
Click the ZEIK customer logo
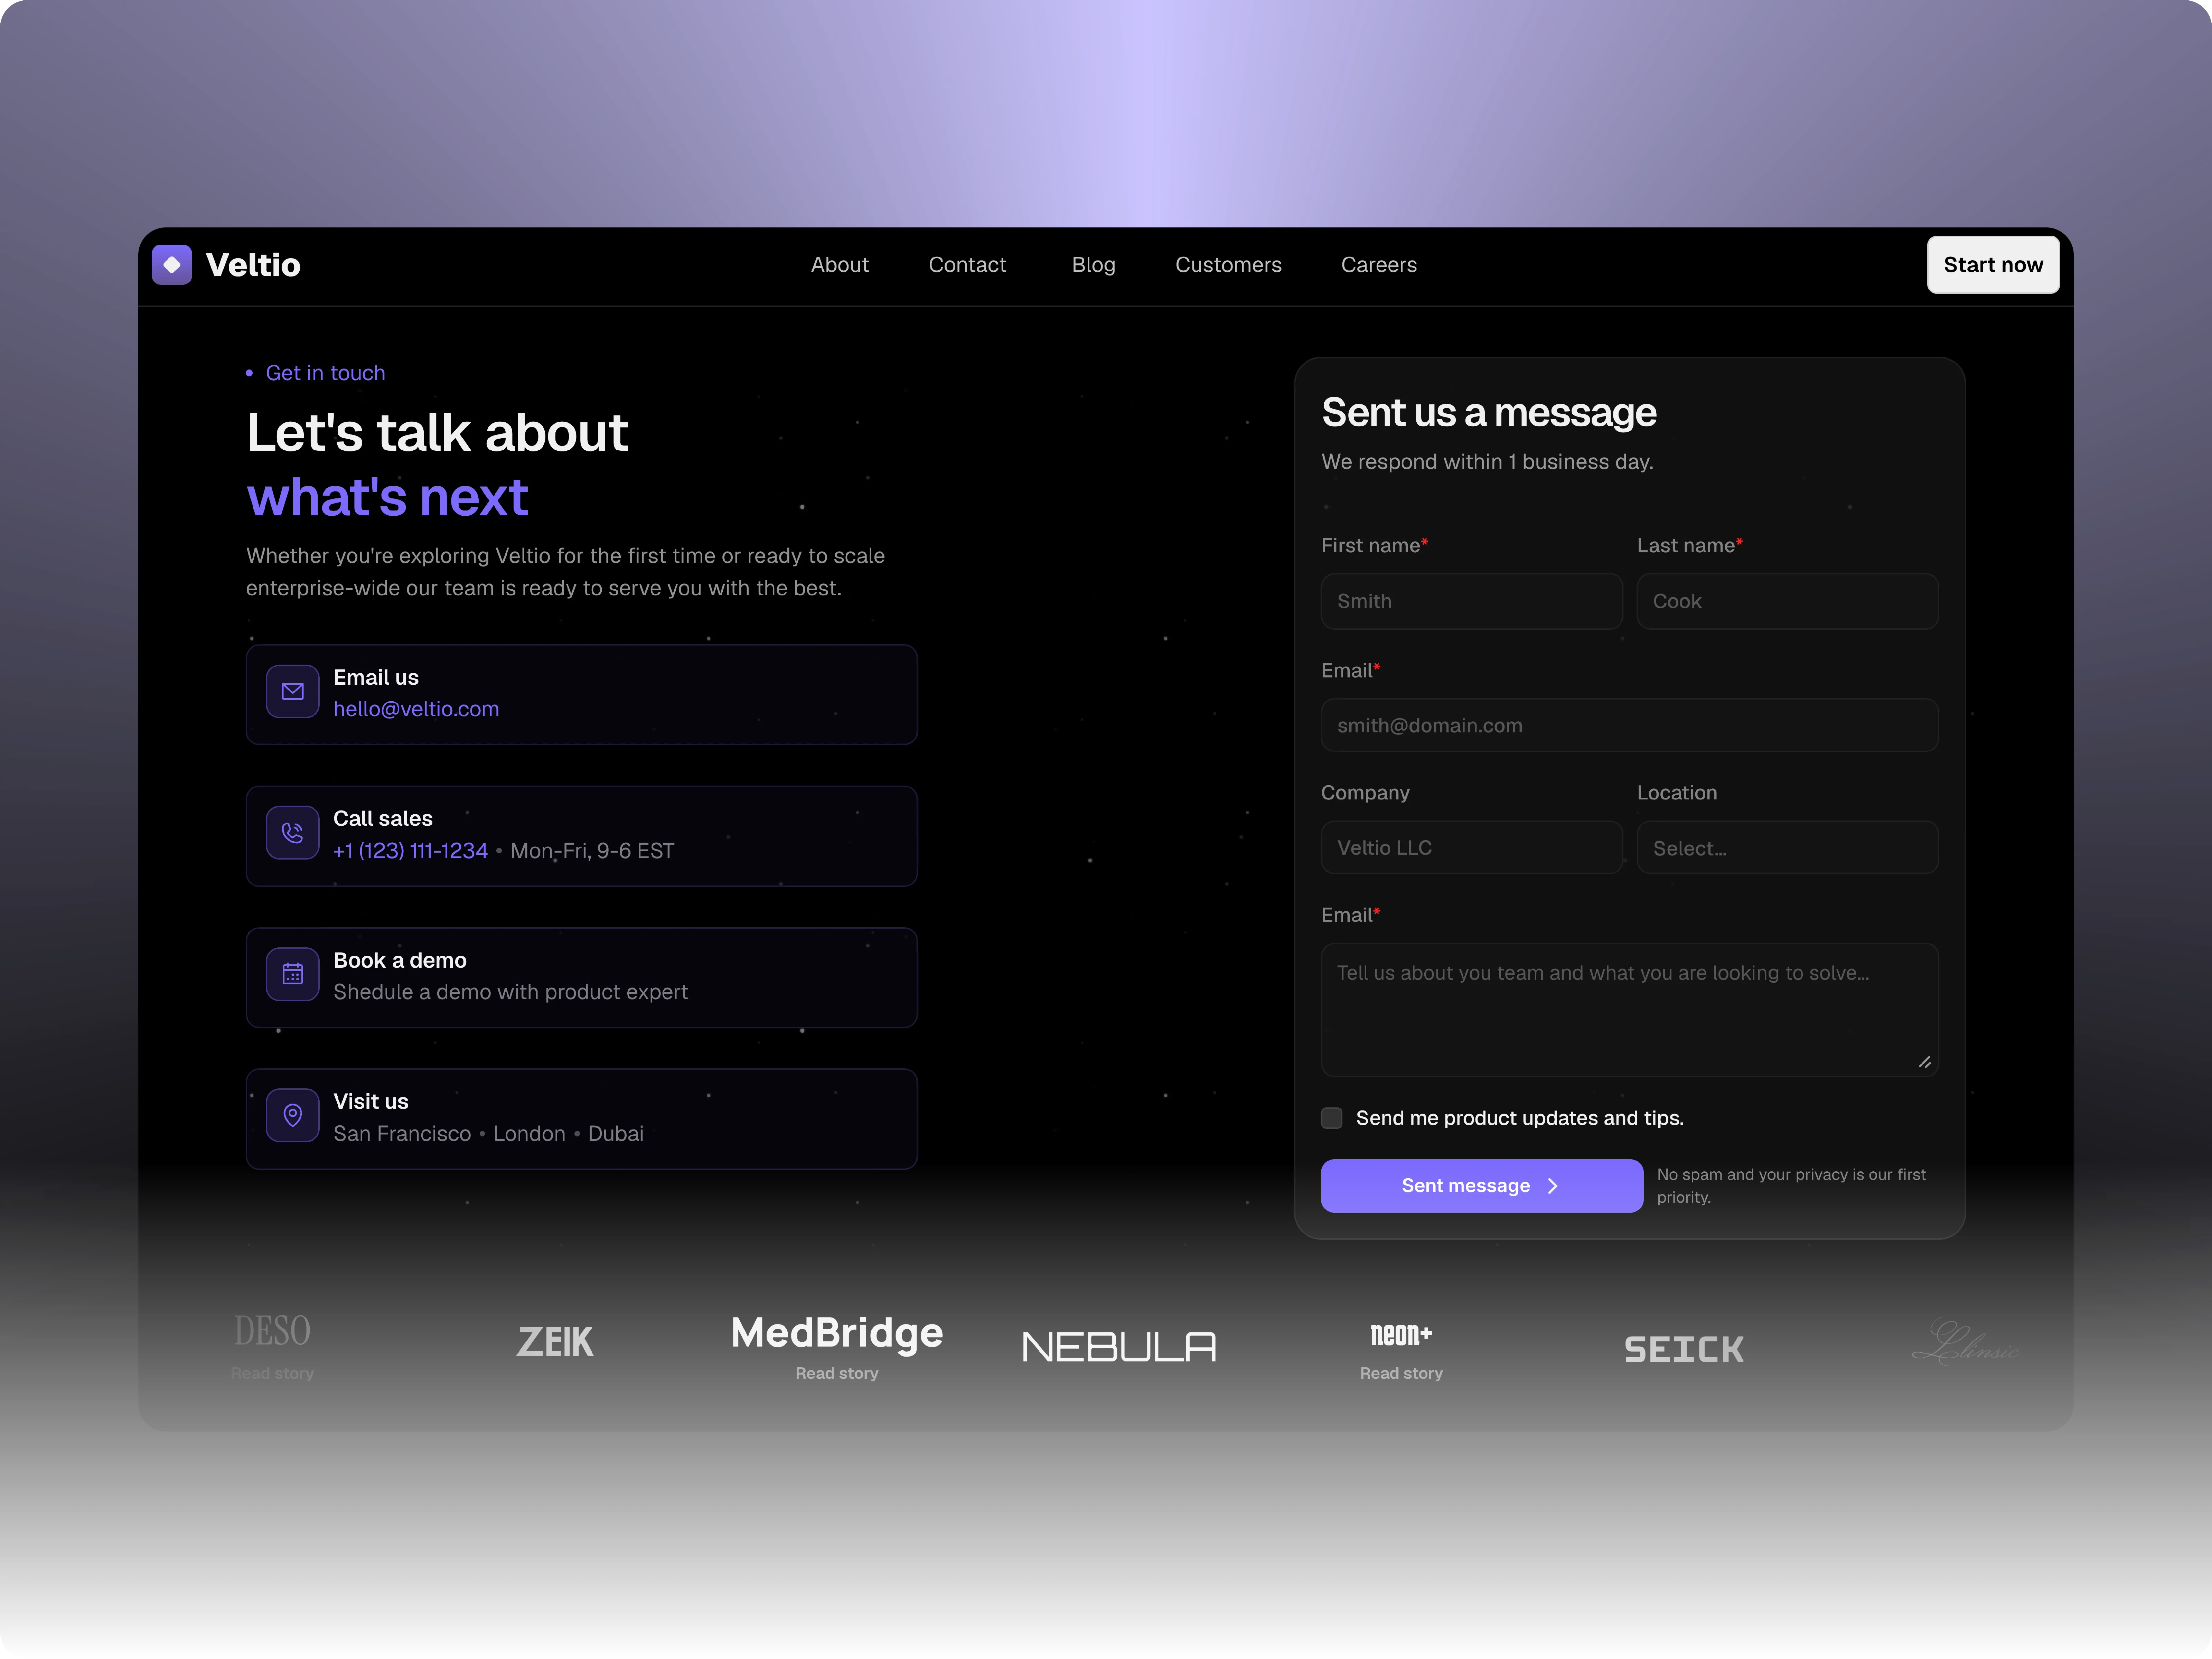pos(555,1342)
